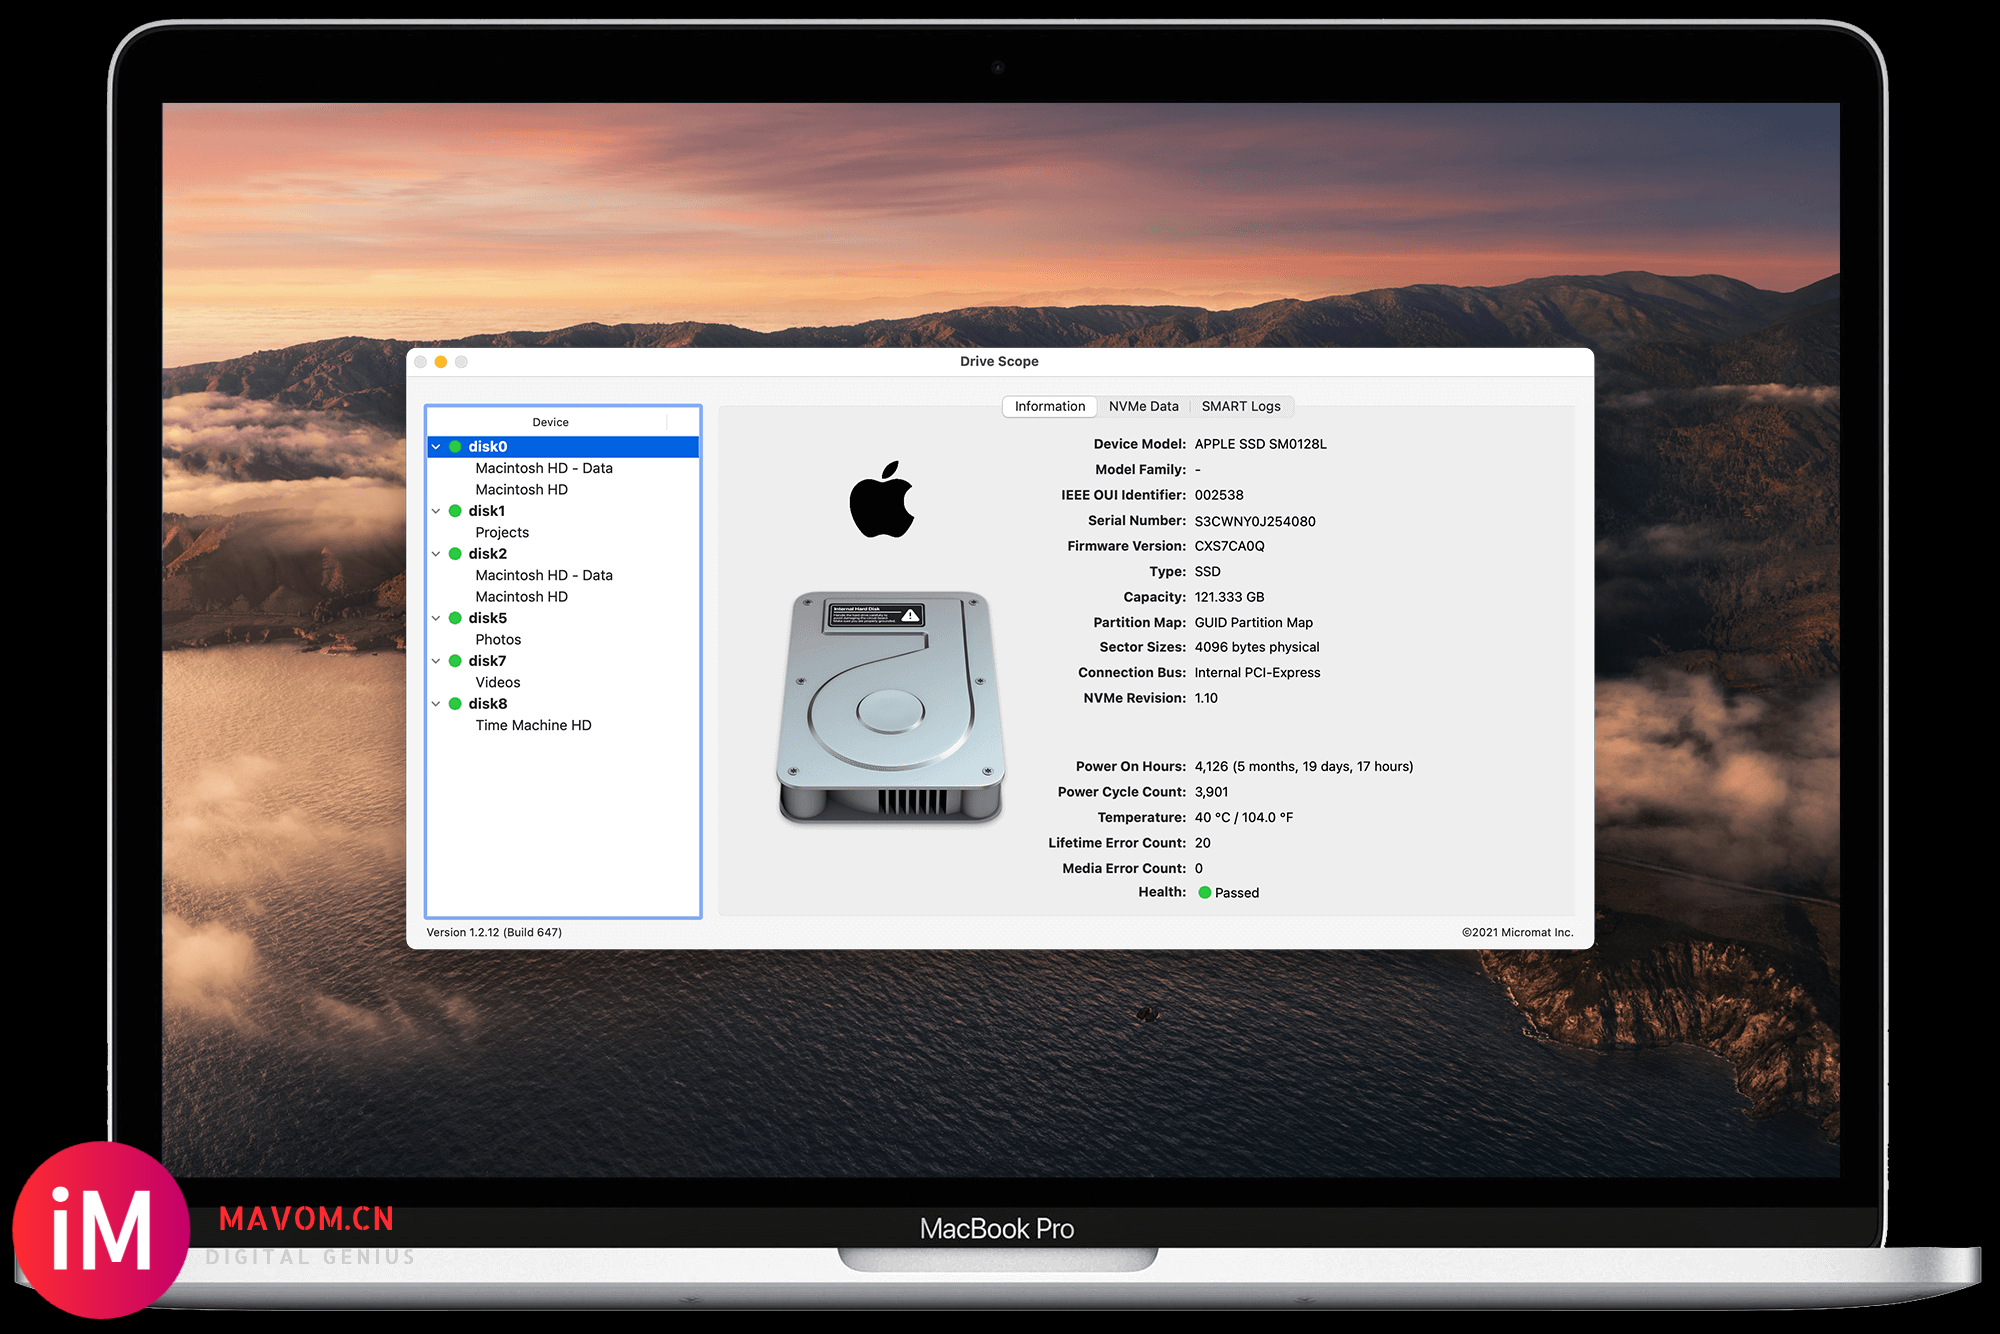Click the green status dot beside disk8
Viewport: 2000px width, 1334px height.
[x=455, y=704]
